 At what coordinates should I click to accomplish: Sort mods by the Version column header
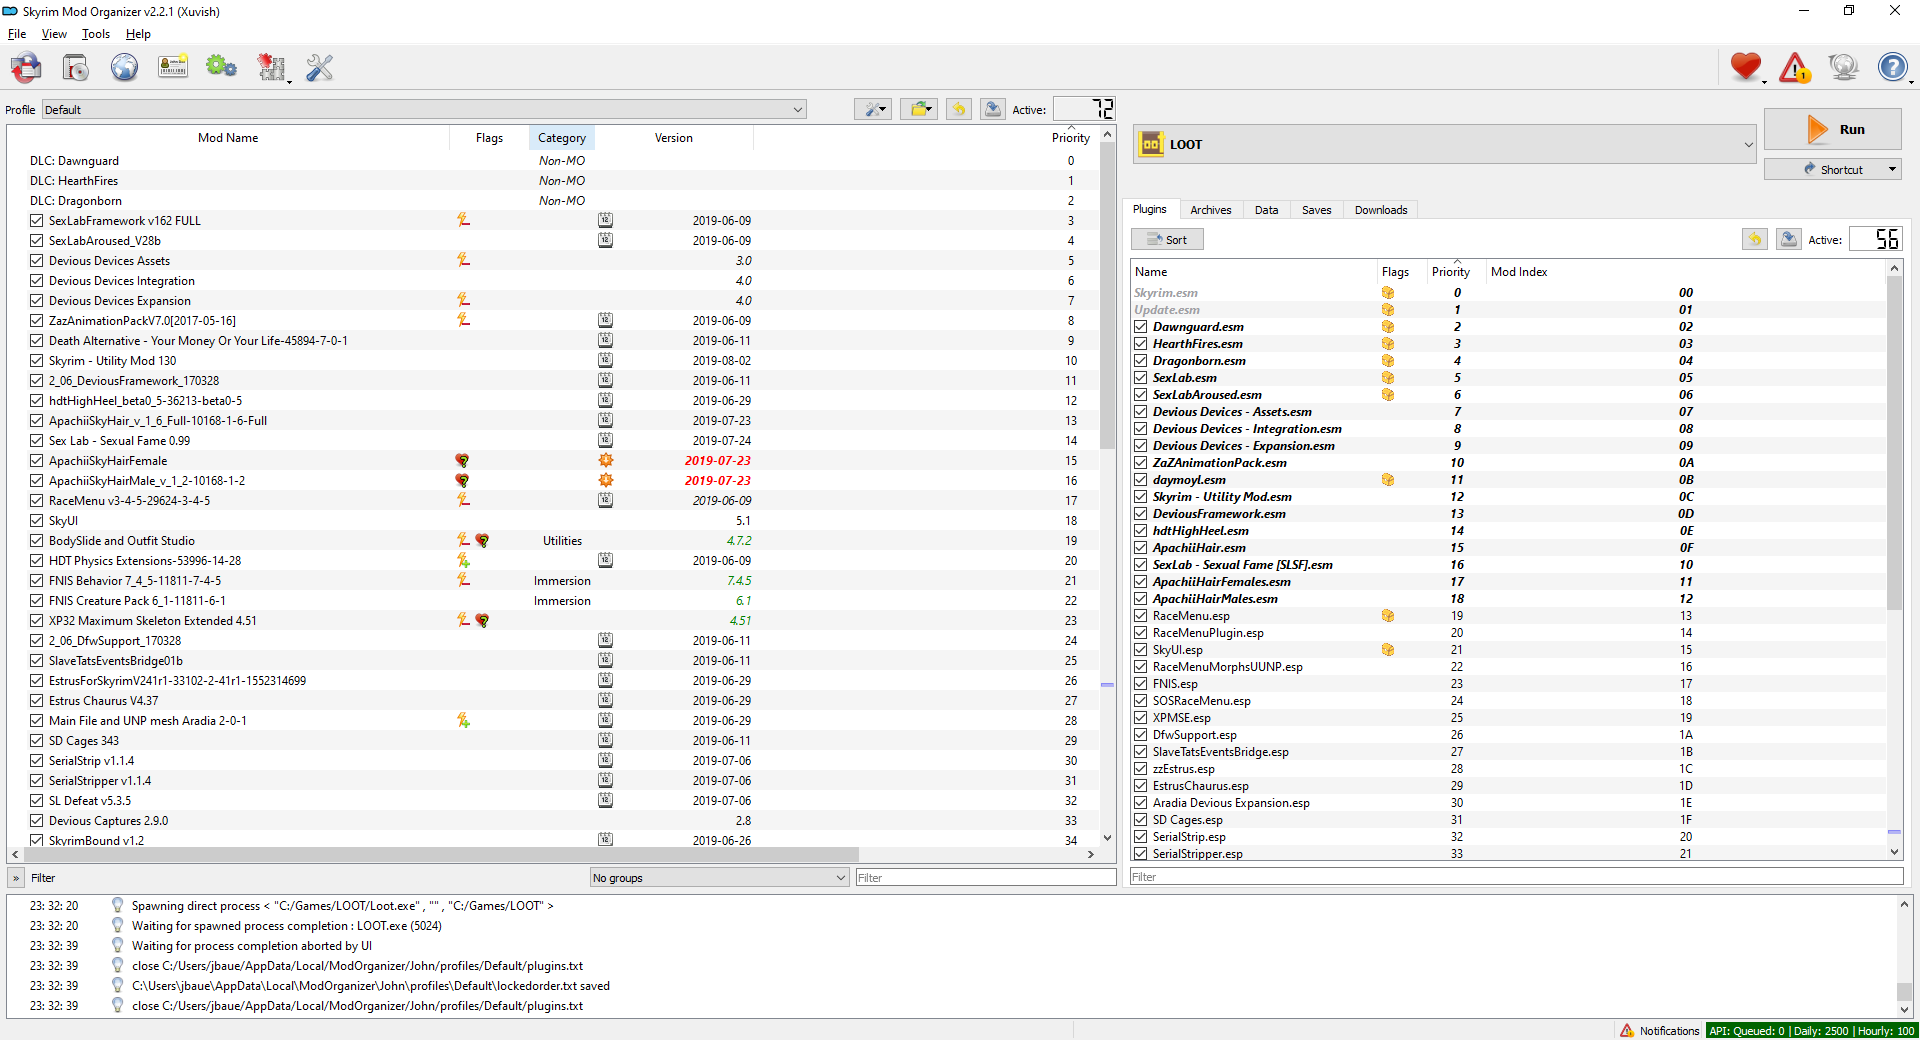[x=674, y=138]
